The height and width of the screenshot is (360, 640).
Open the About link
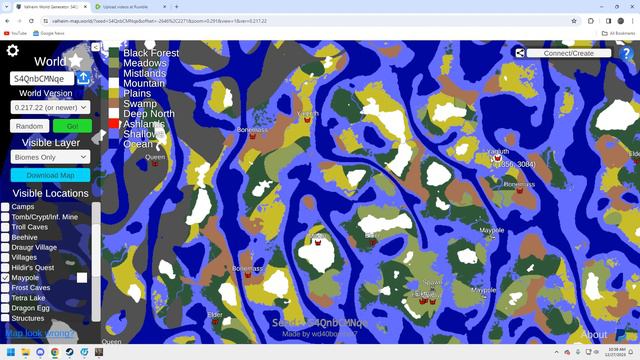click(x=594, y=335)
